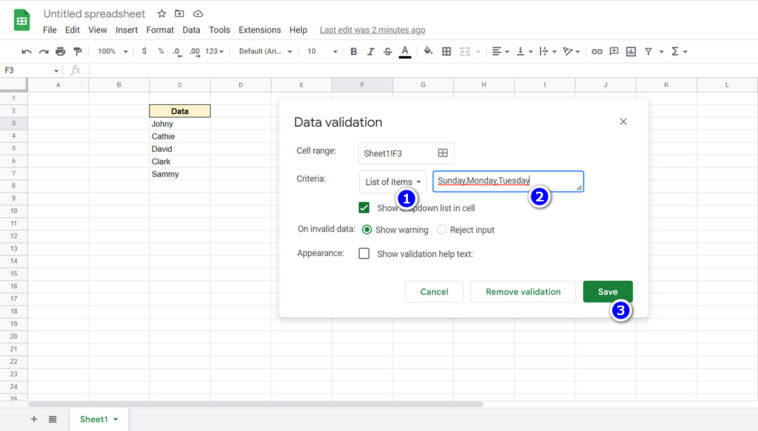This screenshot has height=431, width=758.
Task: Open the zoom 100% dropdown
Action: (111, 51)
